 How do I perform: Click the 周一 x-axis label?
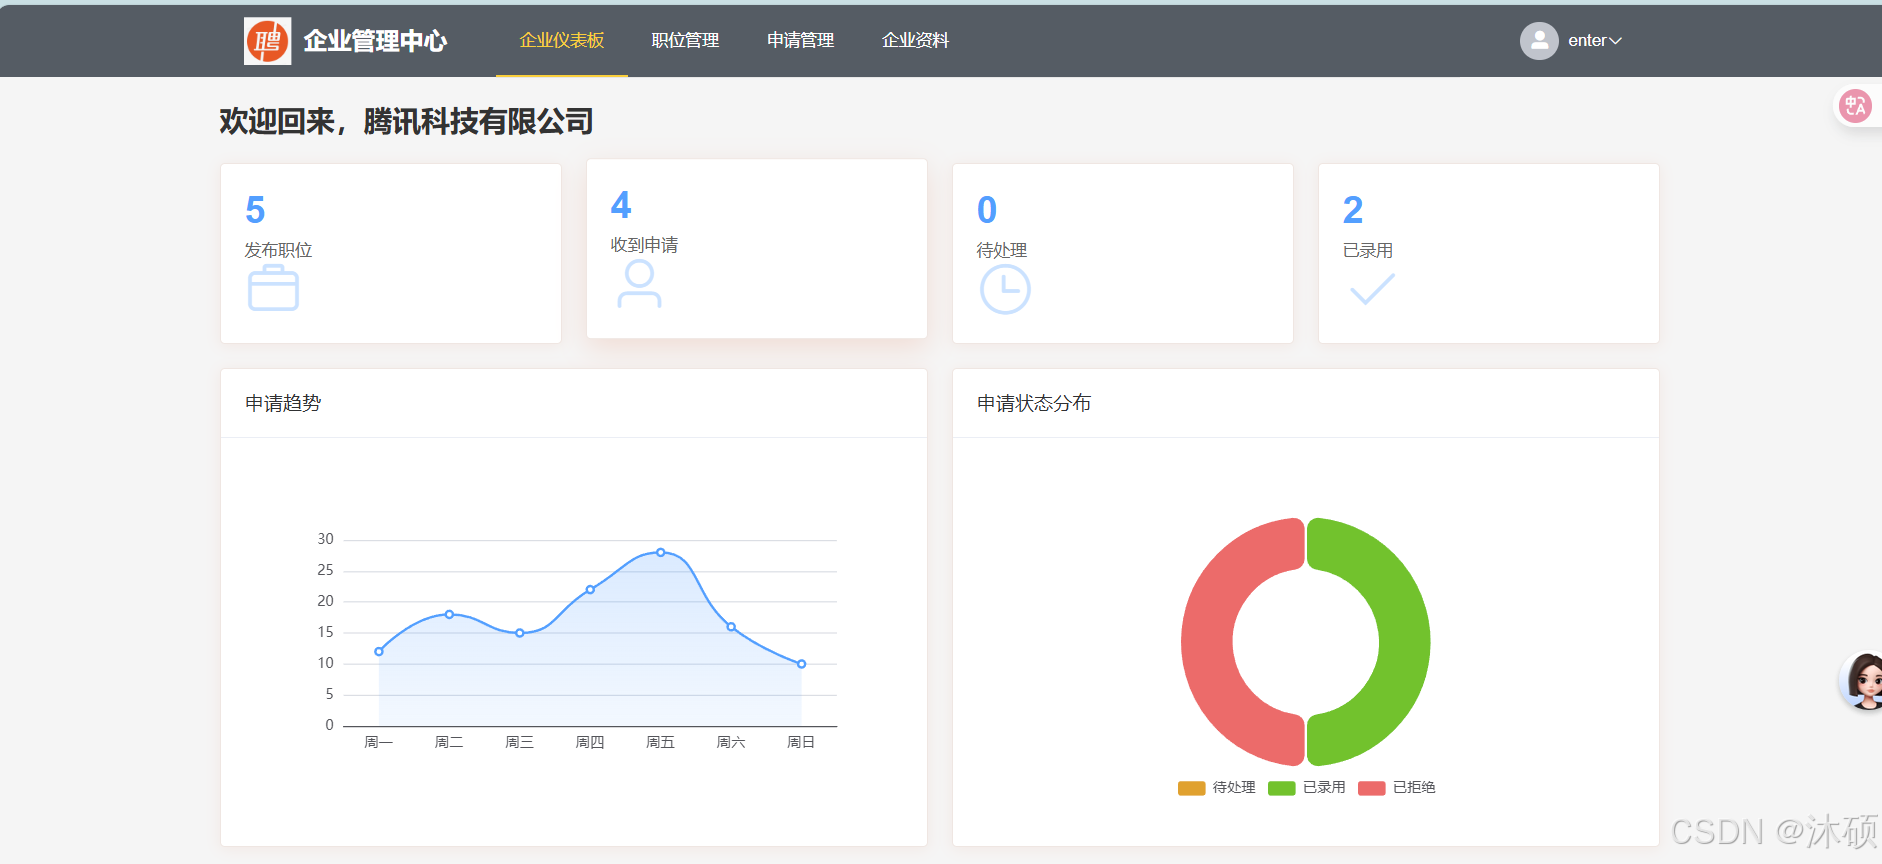[379, 742]
